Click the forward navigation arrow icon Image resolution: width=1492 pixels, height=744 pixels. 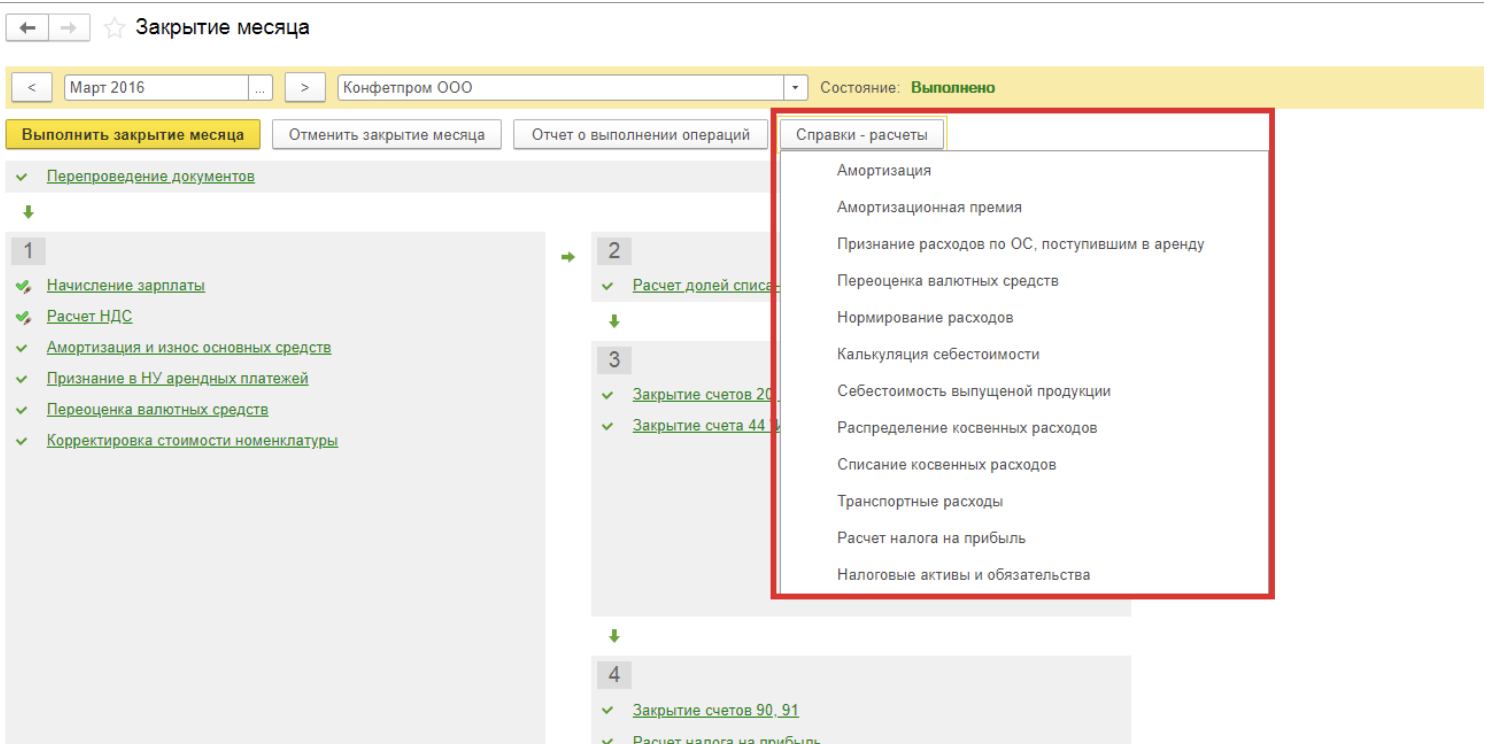(x=68, y=28)
